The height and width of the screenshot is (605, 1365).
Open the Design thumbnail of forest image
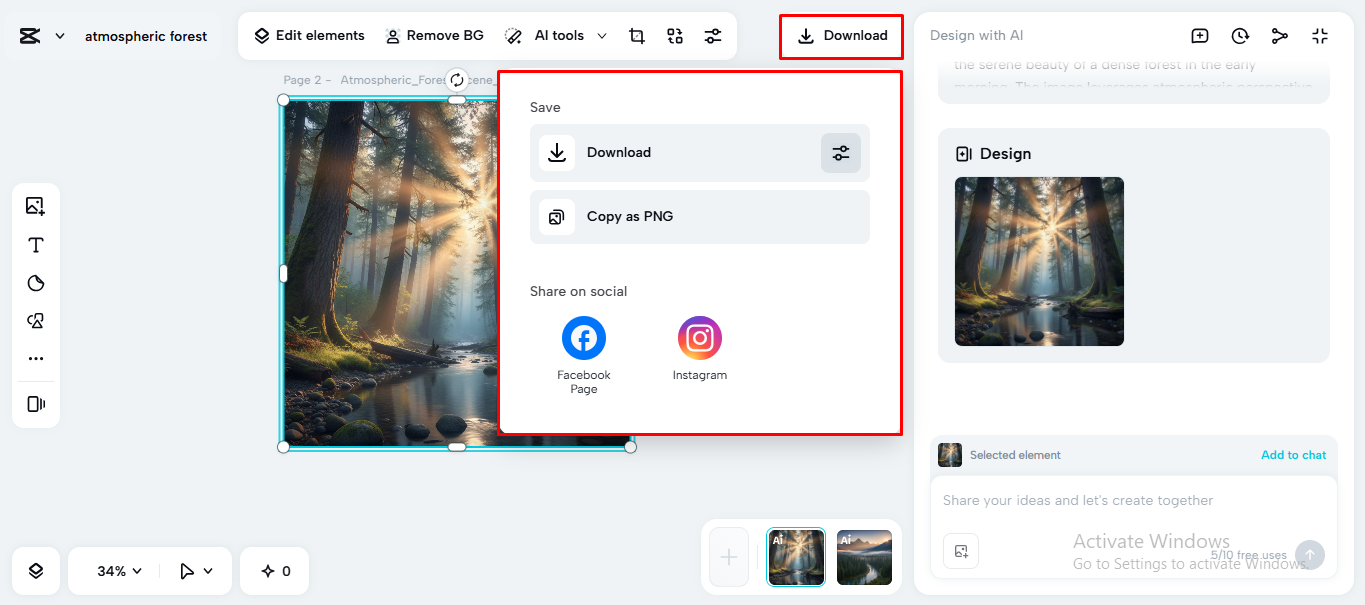click(x=1039, y=261)
